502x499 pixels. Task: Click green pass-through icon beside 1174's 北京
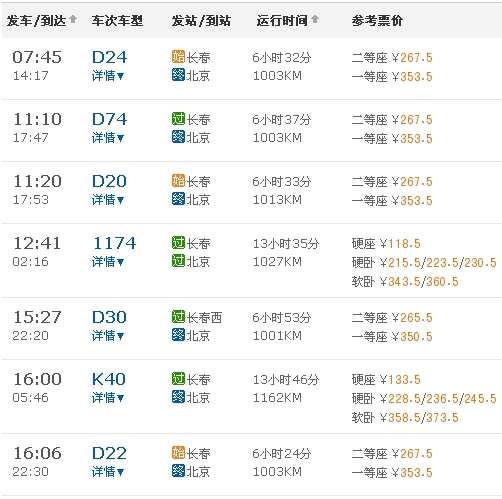pyautogui.click(x=178, y=261)
